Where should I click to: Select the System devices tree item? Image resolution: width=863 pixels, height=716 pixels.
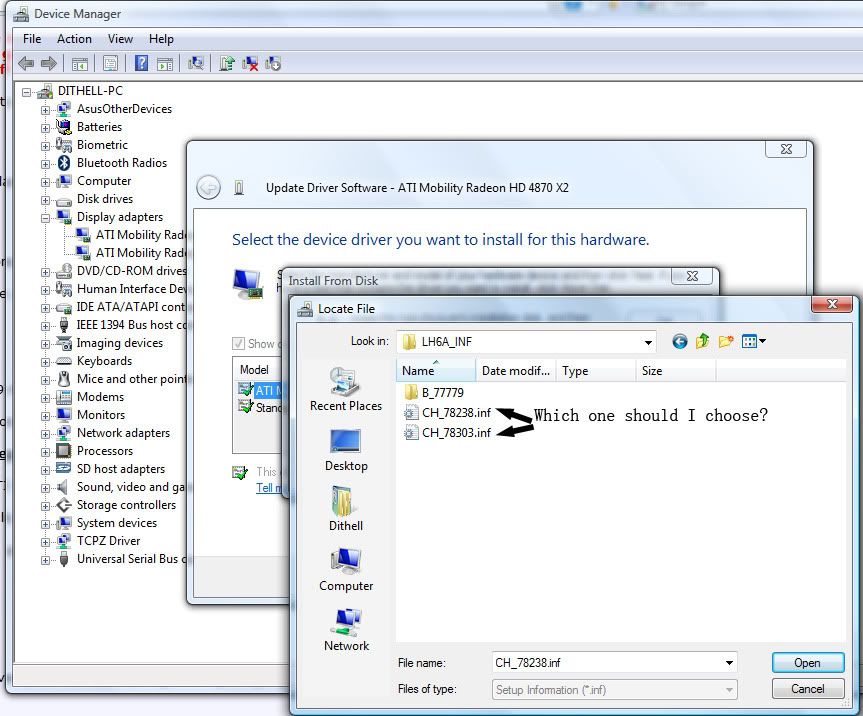click(117, 523)
